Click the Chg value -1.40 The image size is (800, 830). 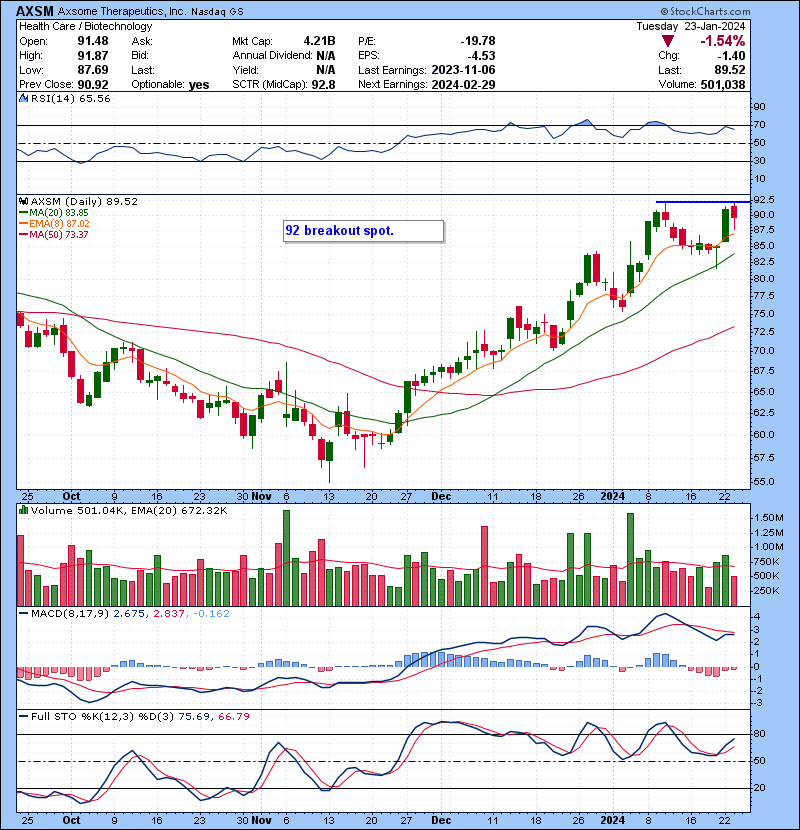point(731,56)
